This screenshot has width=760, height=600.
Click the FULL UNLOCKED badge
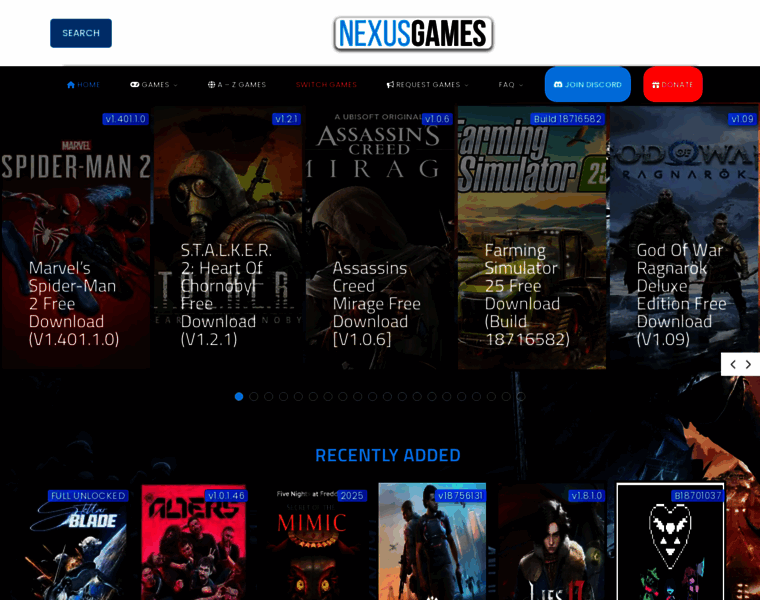[x=88, y=496]
